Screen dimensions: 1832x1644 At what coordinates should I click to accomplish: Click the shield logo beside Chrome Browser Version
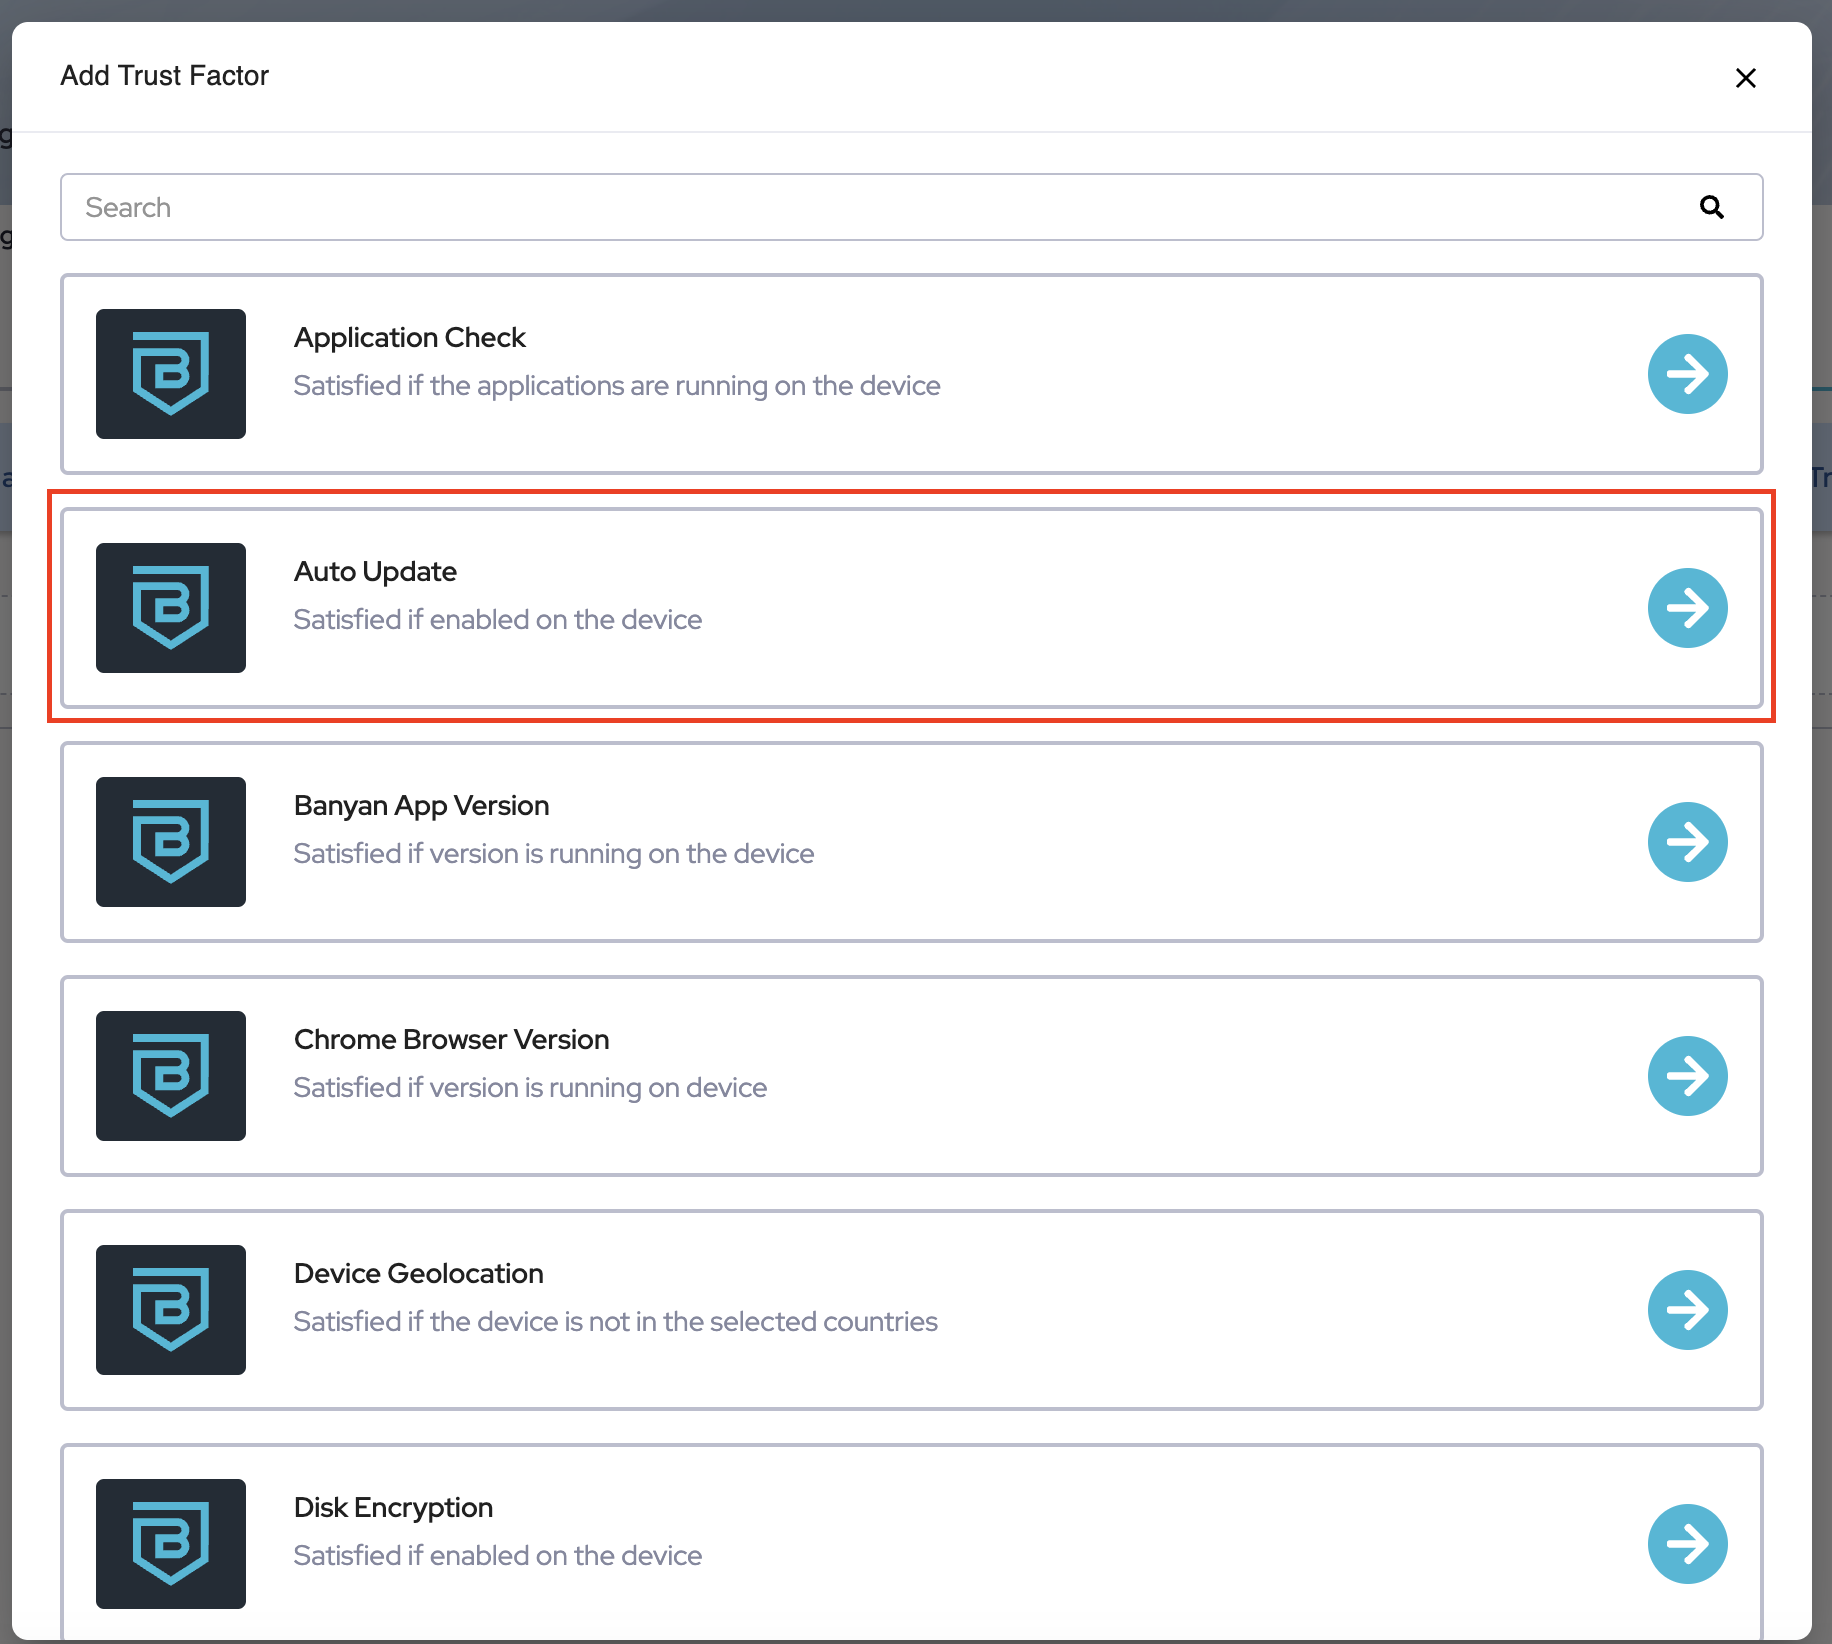[x=171, y=1076]
